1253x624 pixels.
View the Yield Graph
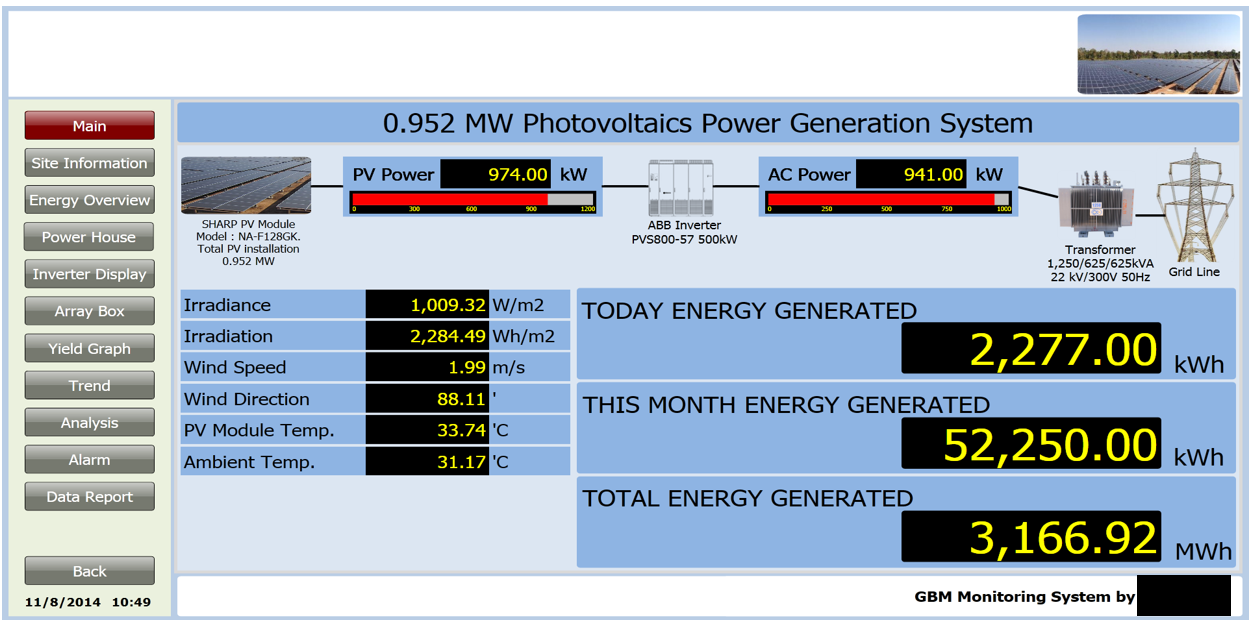[89, 349]
